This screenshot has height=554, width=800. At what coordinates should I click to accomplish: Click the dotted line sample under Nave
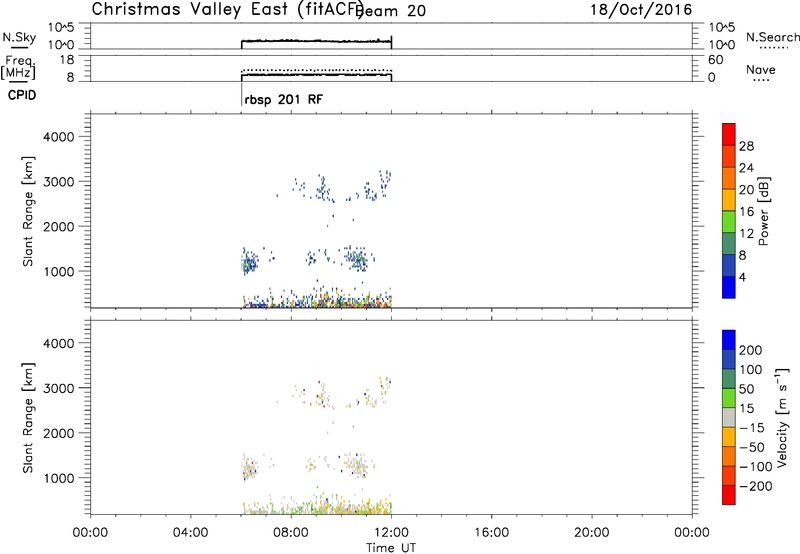[761, 80]
